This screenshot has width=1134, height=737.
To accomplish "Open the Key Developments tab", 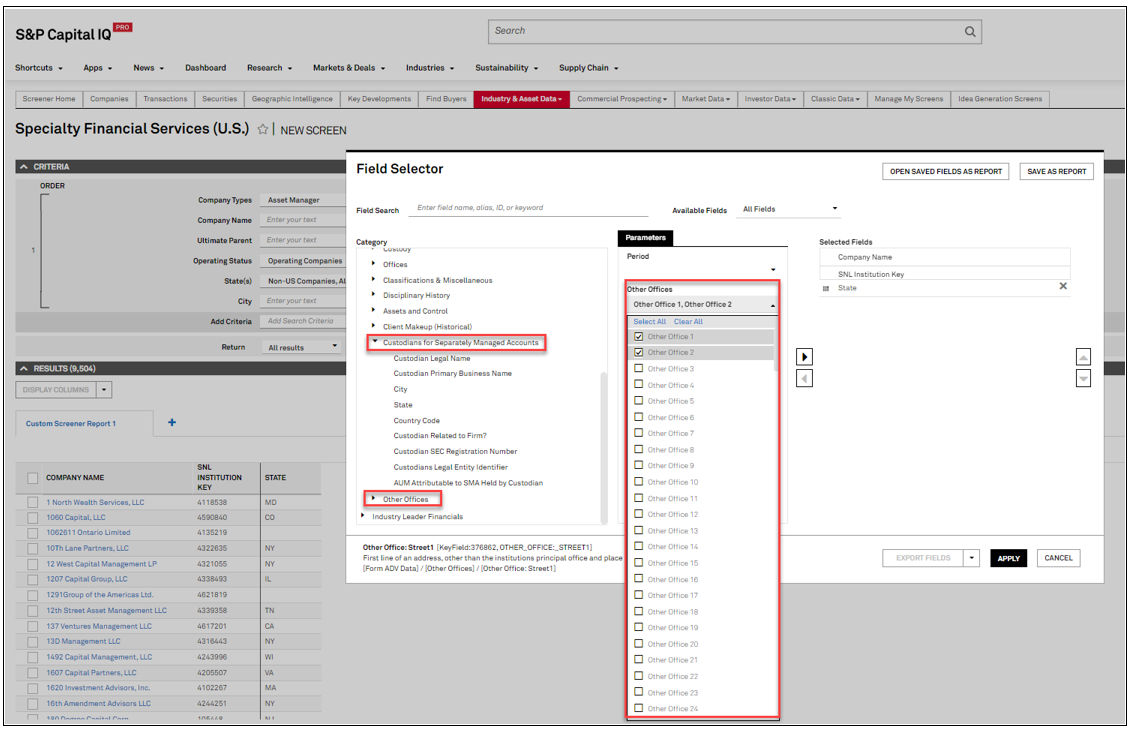I will pyautogui.click(x=379, y=99).
